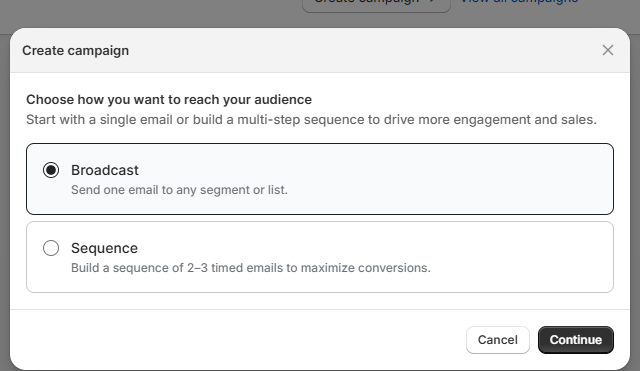Click the Broadcast option label
Viewport: 640px width, 371px height.
coord(105,170)
